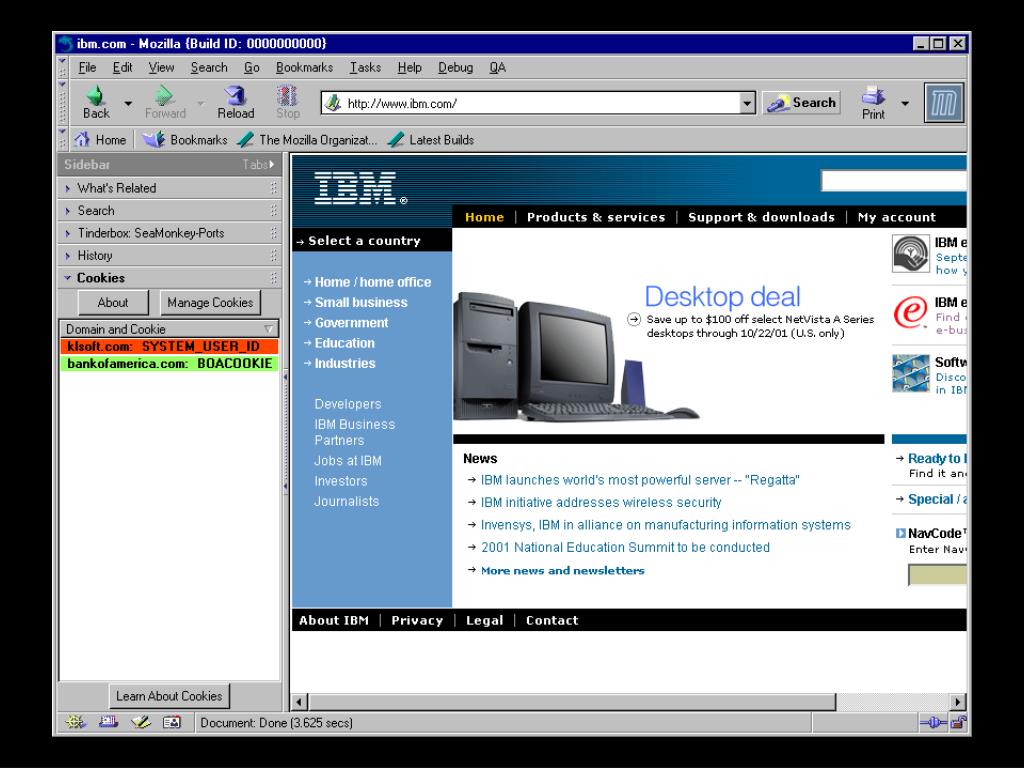Viewport: 1024px width, 768px height.
Task: Collapse the Cookies sidebar panel
Action: click(169, 278)
